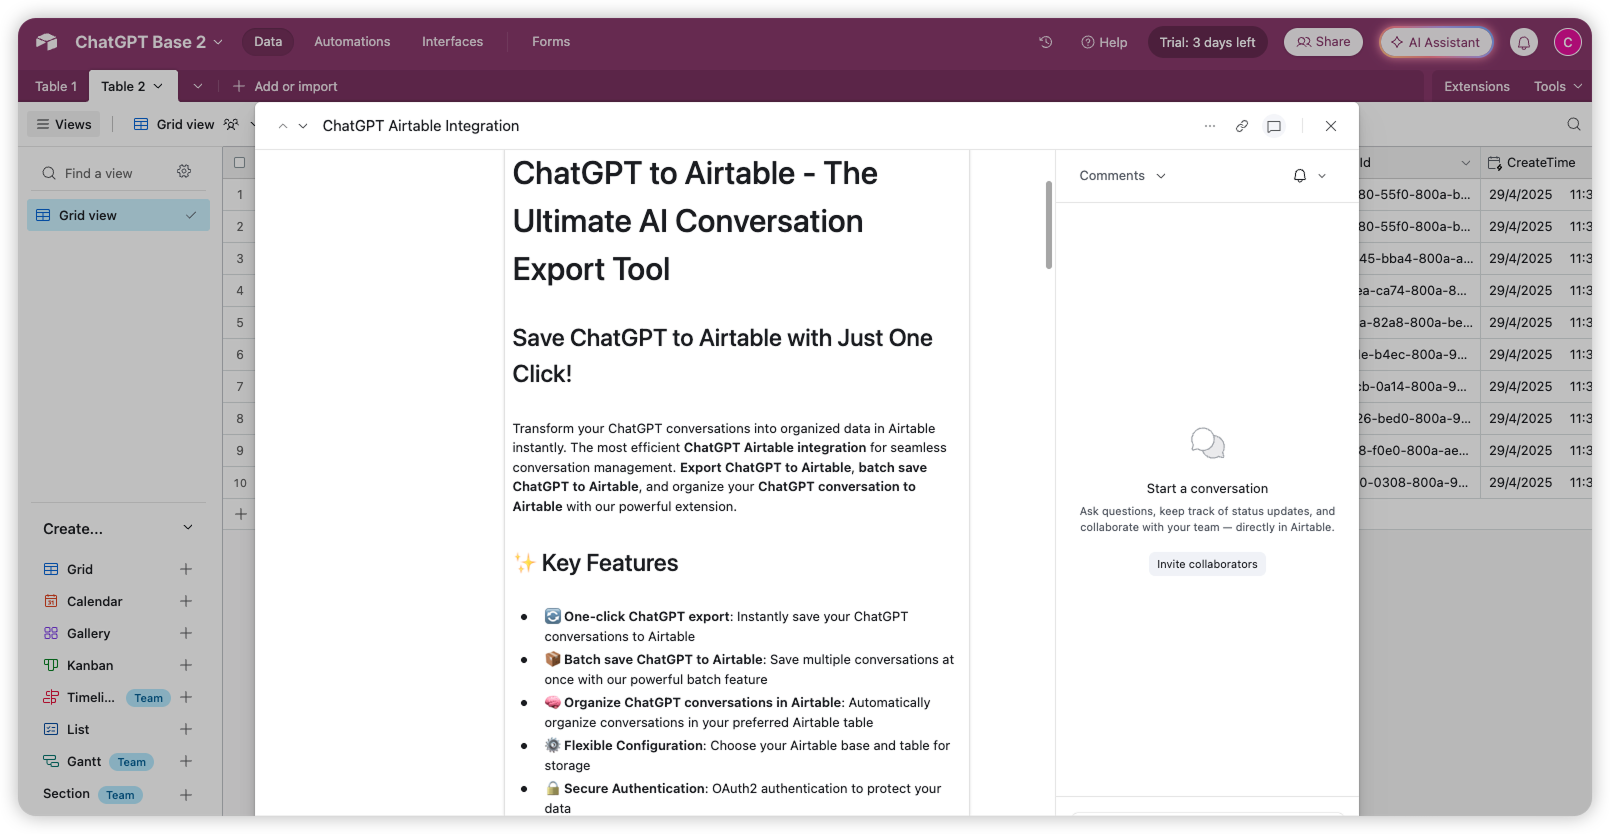Open the Interfaces tab
This screenshot has width=1610, height=834.
click(x=452, y=42)
